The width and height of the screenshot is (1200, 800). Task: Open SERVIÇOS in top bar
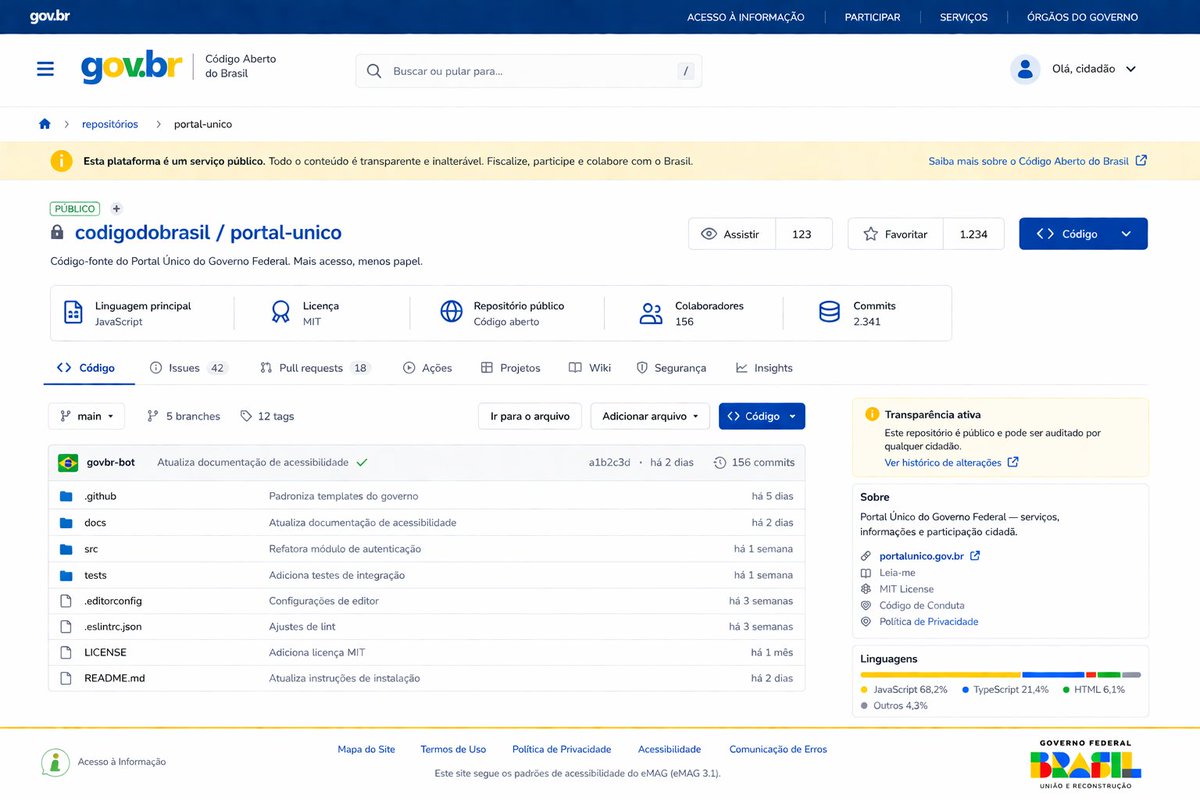[x=964, y=17]
